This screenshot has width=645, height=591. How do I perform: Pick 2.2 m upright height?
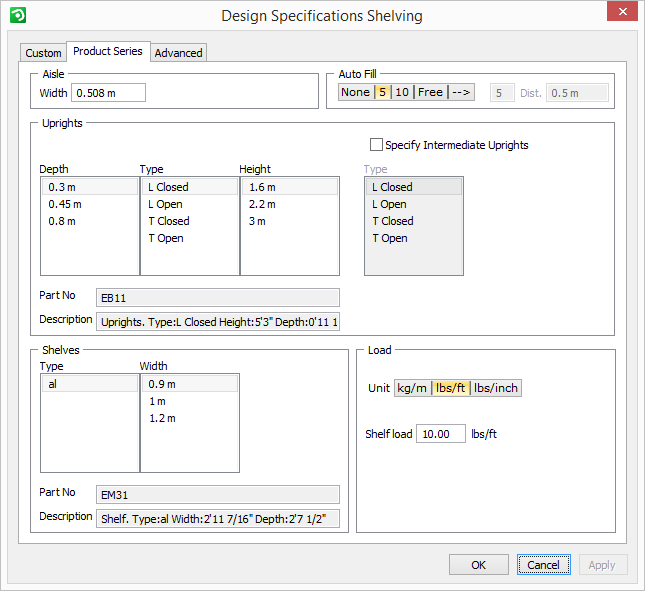pyautogui.click(x=263, y=204)
